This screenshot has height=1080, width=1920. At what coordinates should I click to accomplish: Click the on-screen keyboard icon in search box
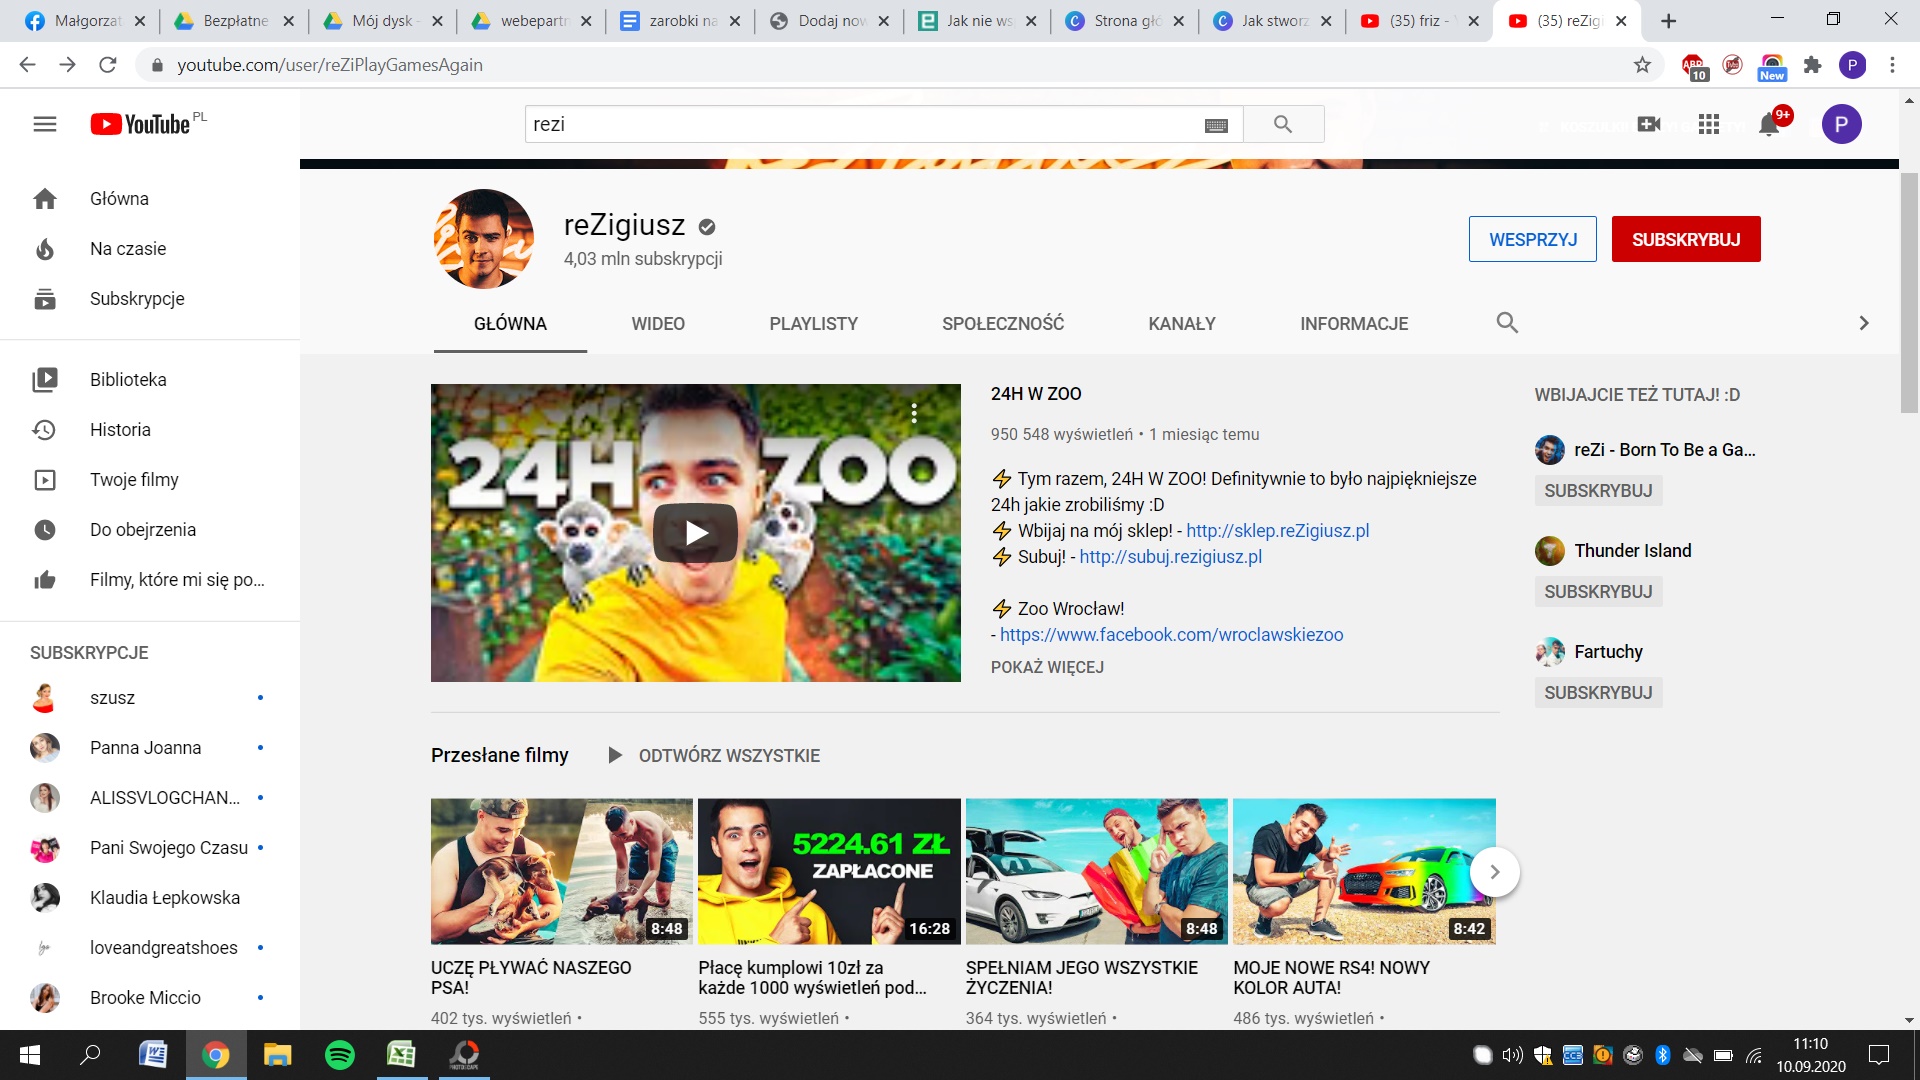tap(1216, 125)
